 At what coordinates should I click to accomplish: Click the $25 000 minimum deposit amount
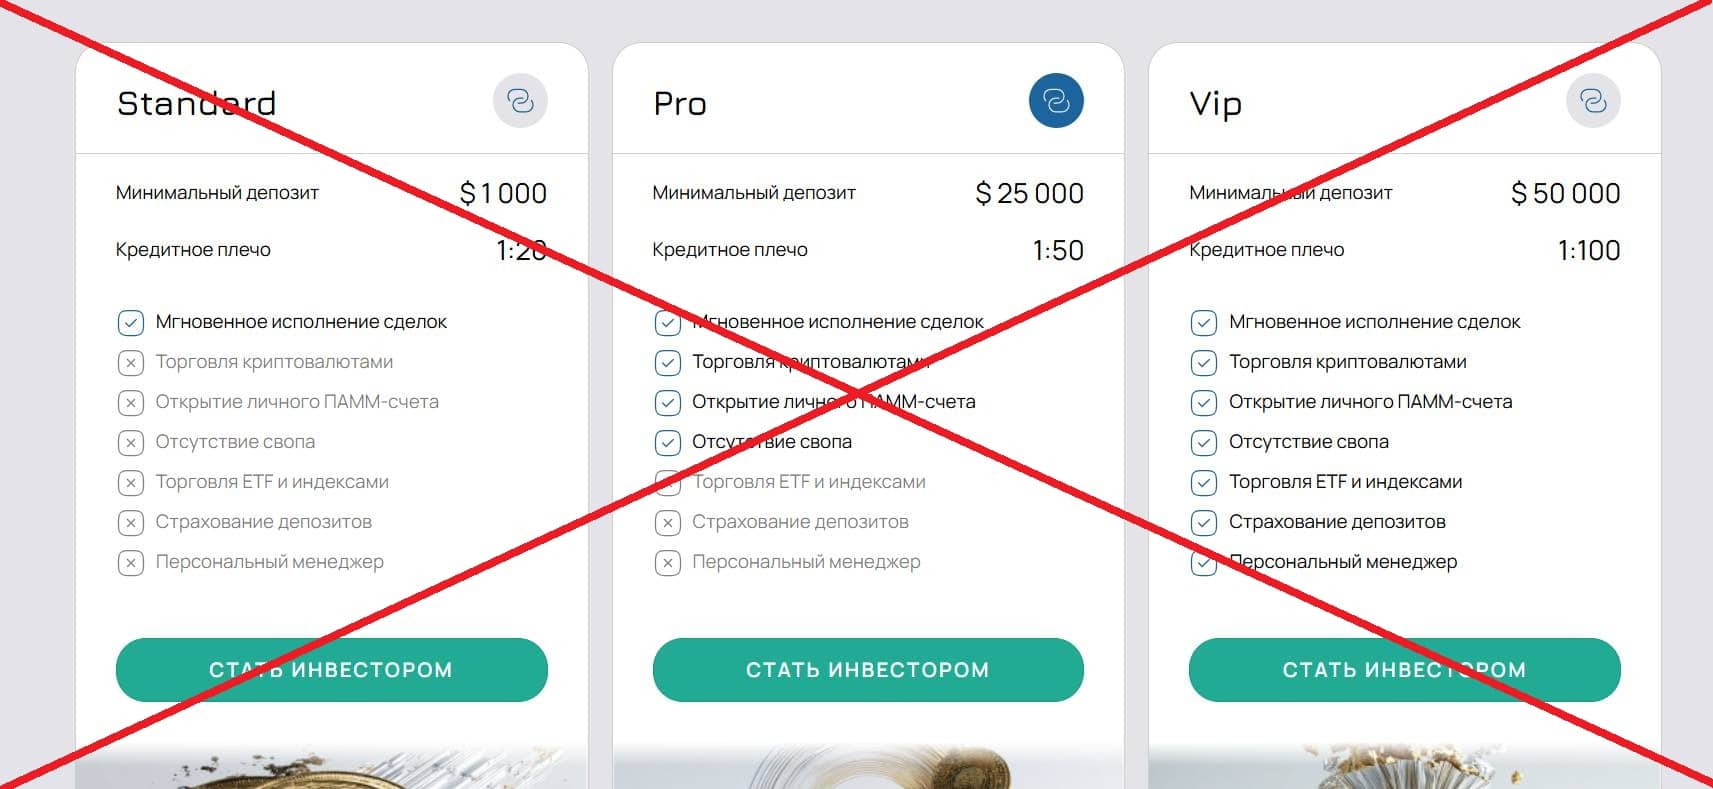click(x=1030, y=193)
